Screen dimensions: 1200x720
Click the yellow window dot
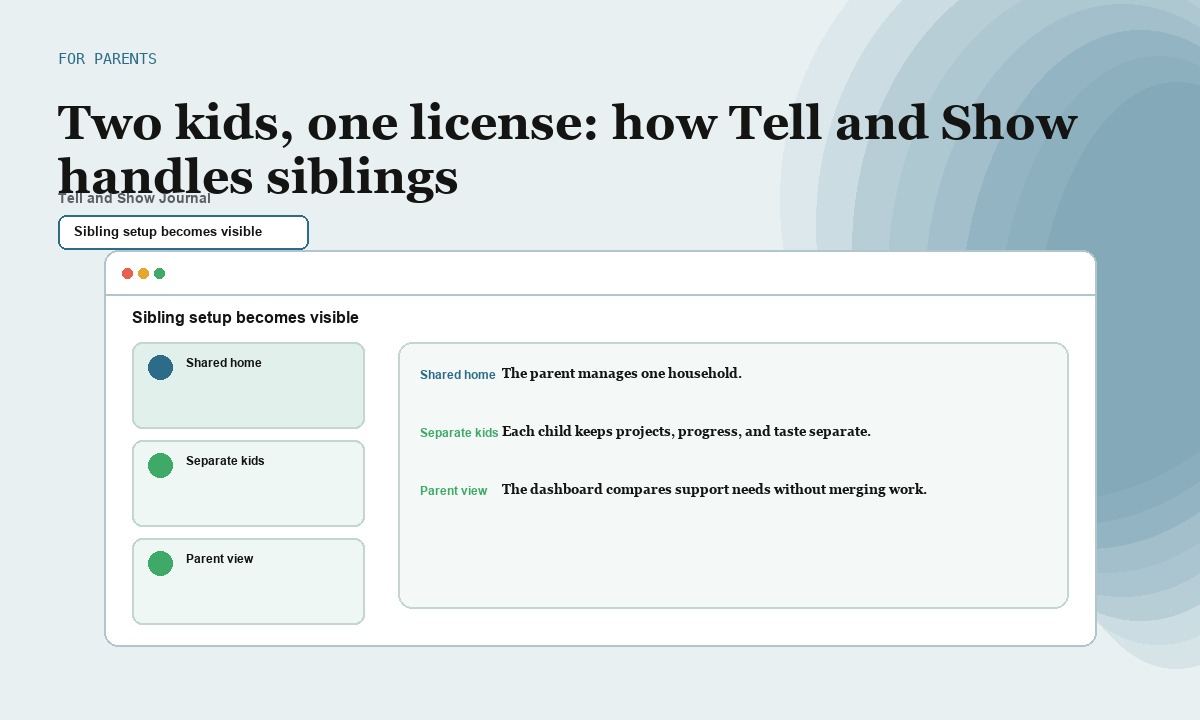click(143, 273)
